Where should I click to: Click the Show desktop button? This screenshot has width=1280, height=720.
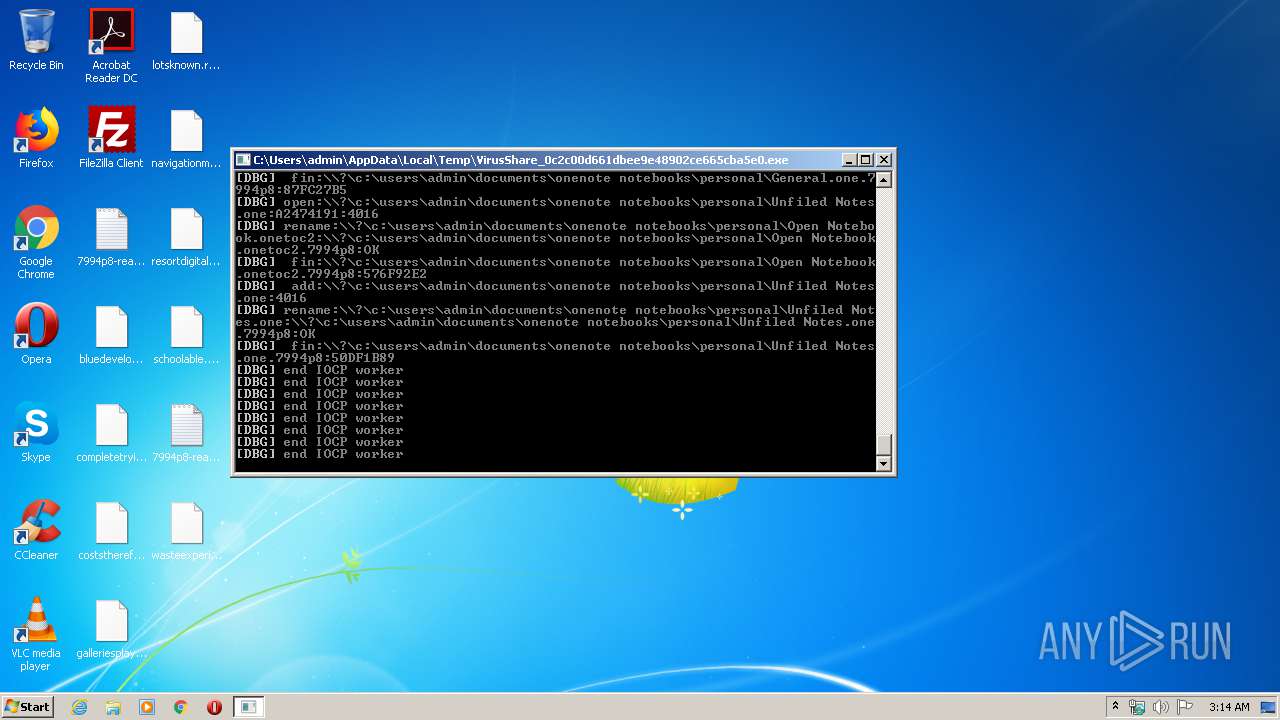1270,707
